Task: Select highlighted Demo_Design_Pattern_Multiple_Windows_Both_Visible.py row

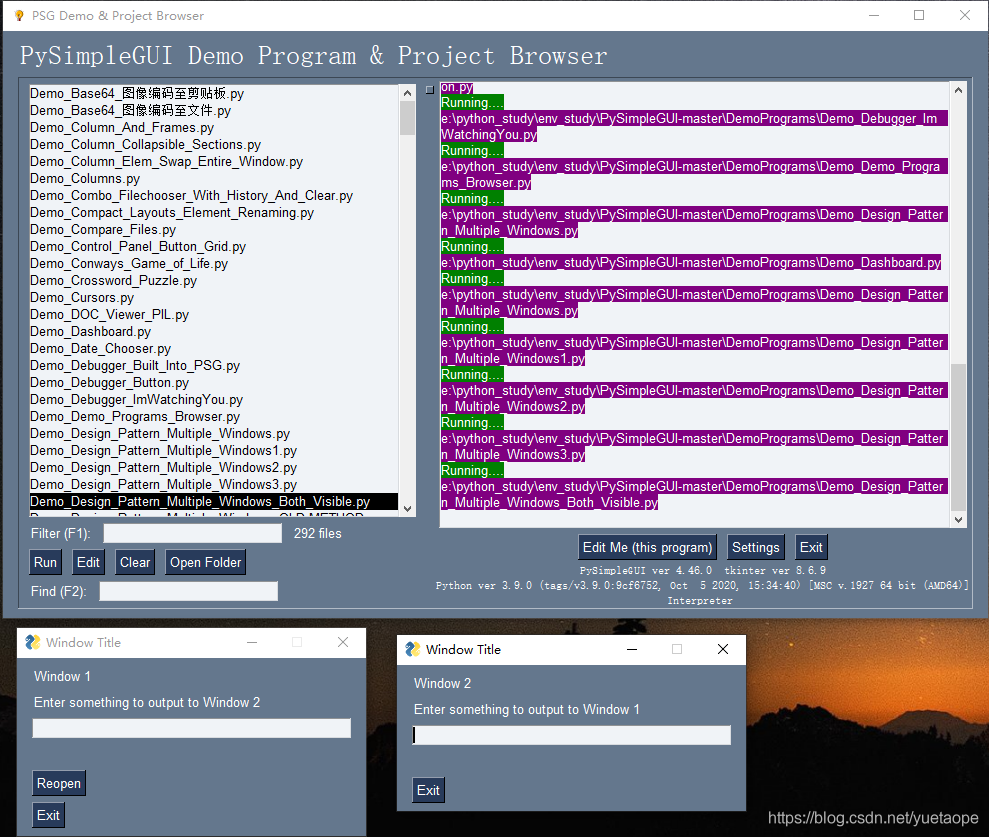Action: pos(214,501)
